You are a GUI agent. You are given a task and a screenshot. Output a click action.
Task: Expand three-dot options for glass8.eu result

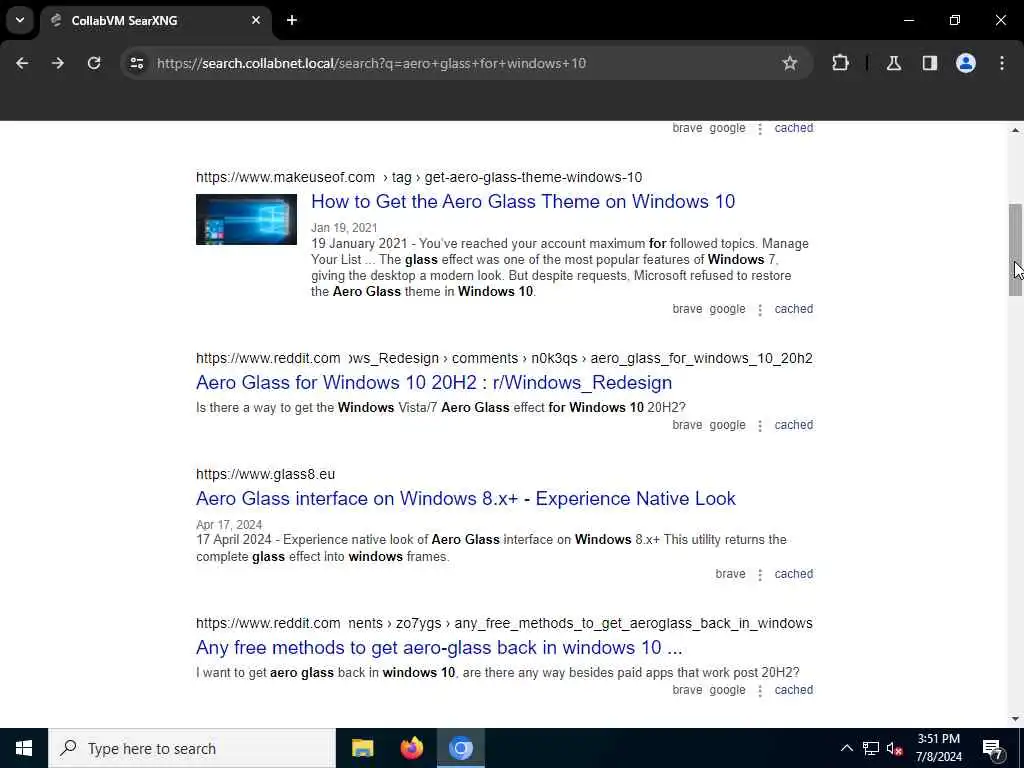[760, 575]
